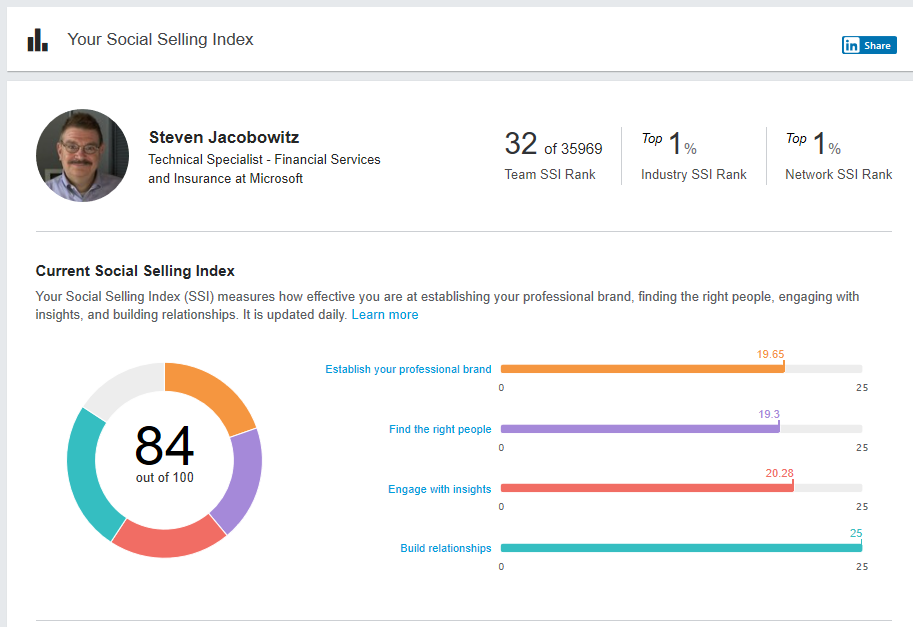
Task: Open the Build relationships label
Action: tap(446, 548)
